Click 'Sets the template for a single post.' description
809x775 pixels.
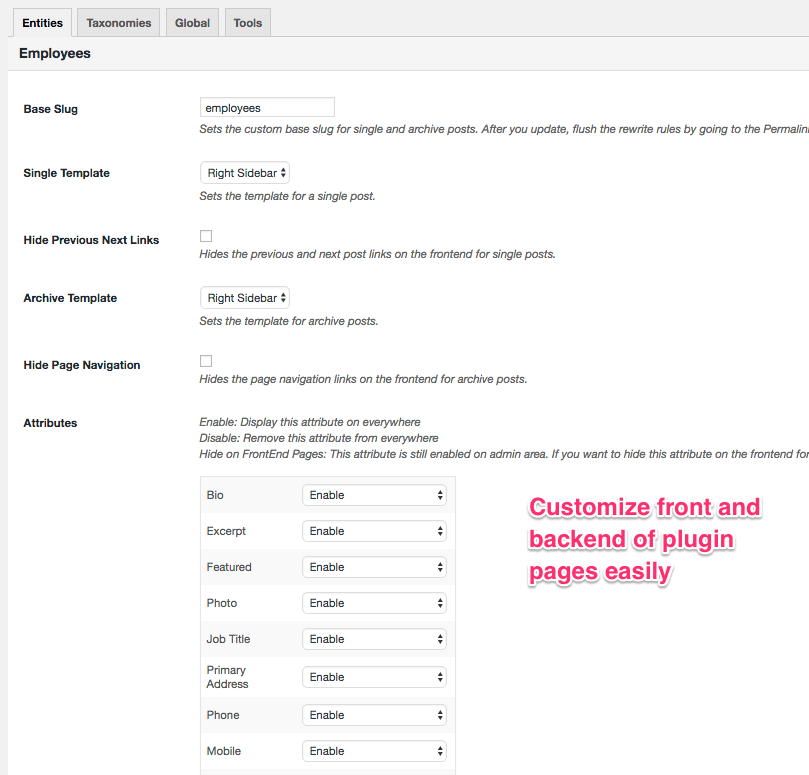(x=287, y=196)
